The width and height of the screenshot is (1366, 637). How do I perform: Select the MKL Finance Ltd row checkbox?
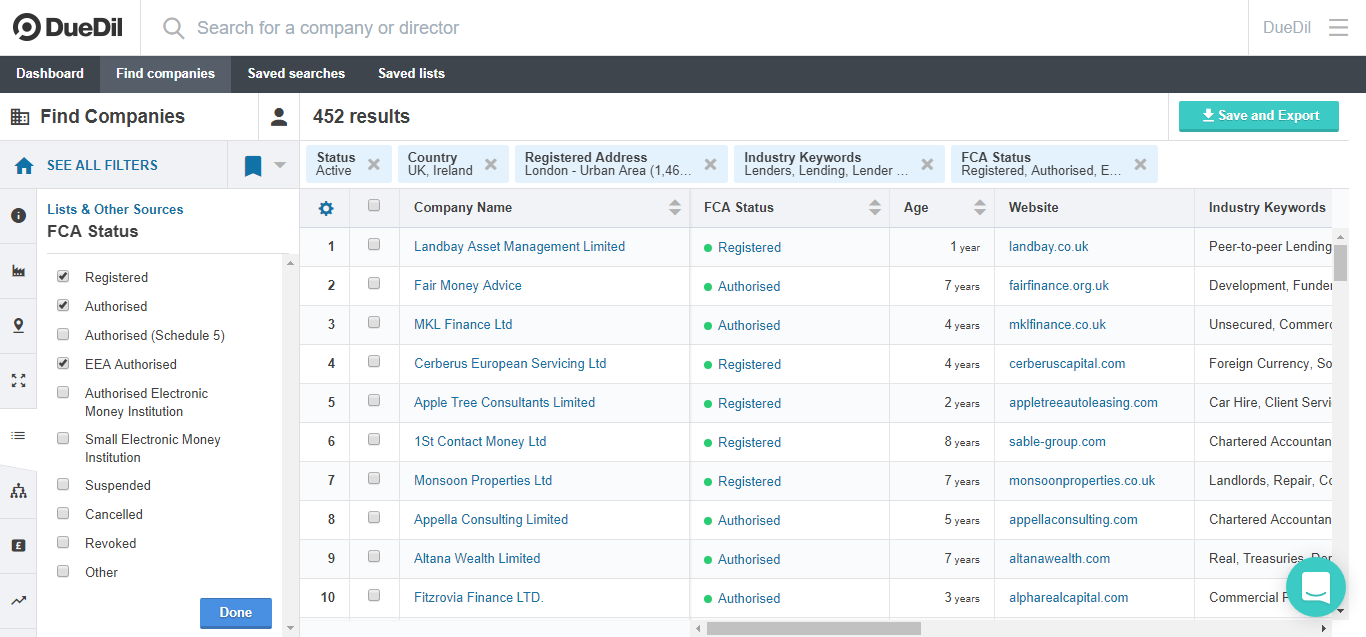pyautogui.click(x=374, y=322)
